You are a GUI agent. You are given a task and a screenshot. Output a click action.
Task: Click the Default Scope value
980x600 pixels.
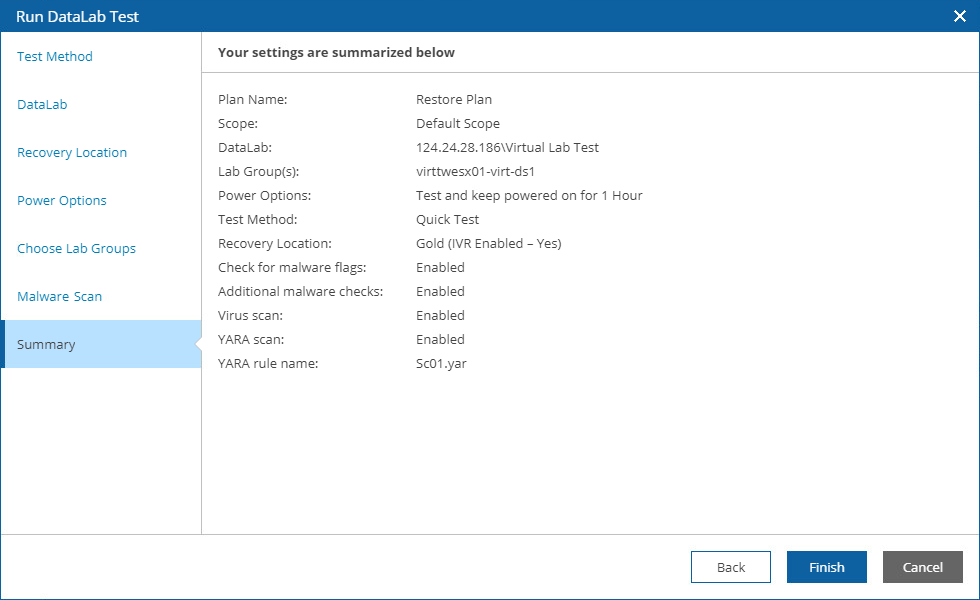(458, 124)
